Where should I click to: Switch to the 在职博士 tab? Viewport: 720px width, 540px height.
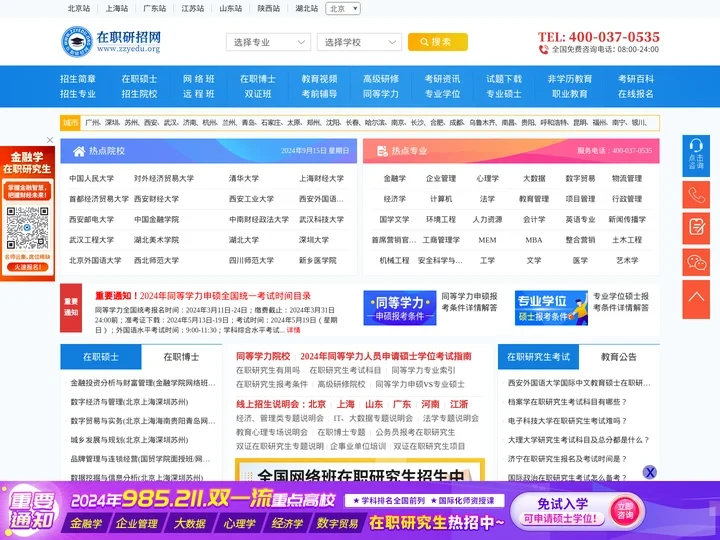[181, 357]
